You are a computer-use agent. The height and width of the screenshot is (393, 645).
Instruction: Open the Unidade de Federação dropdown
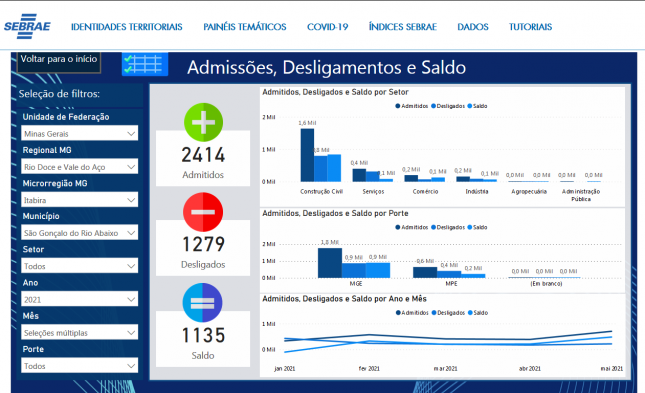79,133
